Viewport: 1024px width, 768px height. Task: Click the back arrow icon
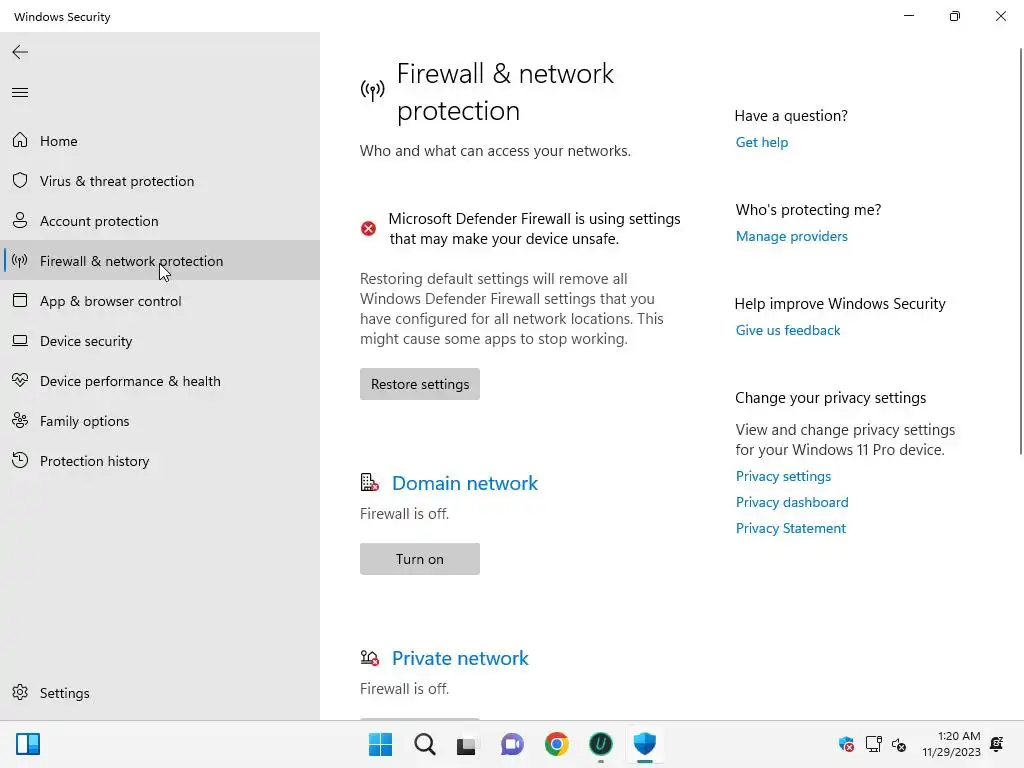click(x=20, y=52)
